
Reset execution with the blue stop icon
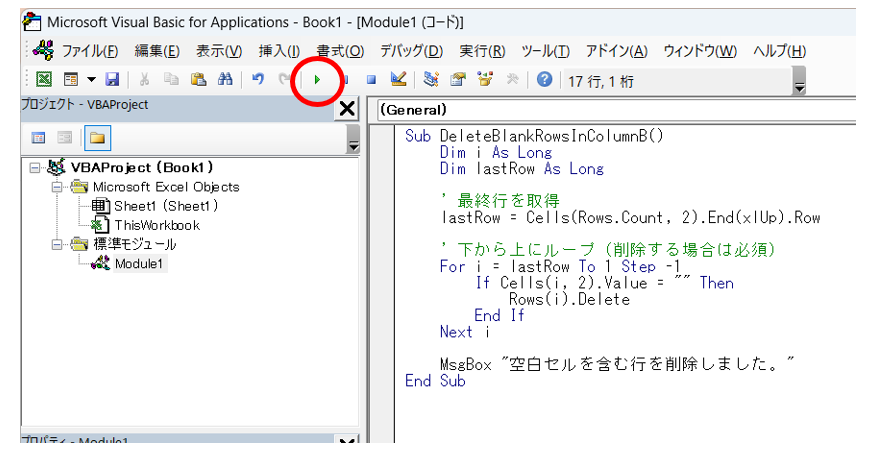(371, 80)
